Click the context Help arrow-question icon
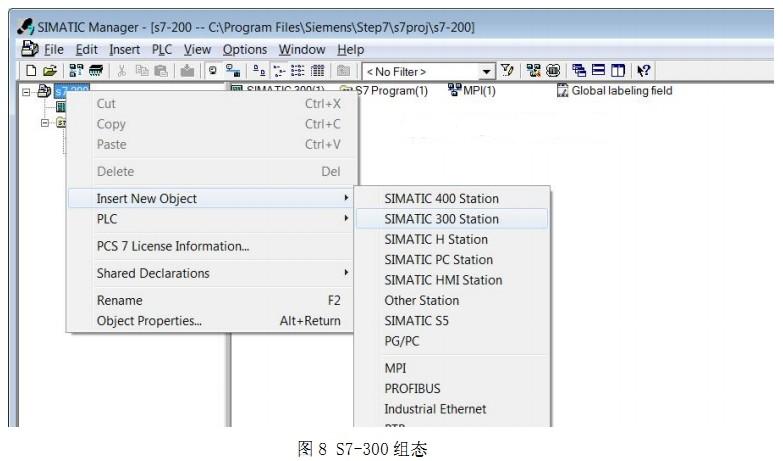 coord(644,70)
